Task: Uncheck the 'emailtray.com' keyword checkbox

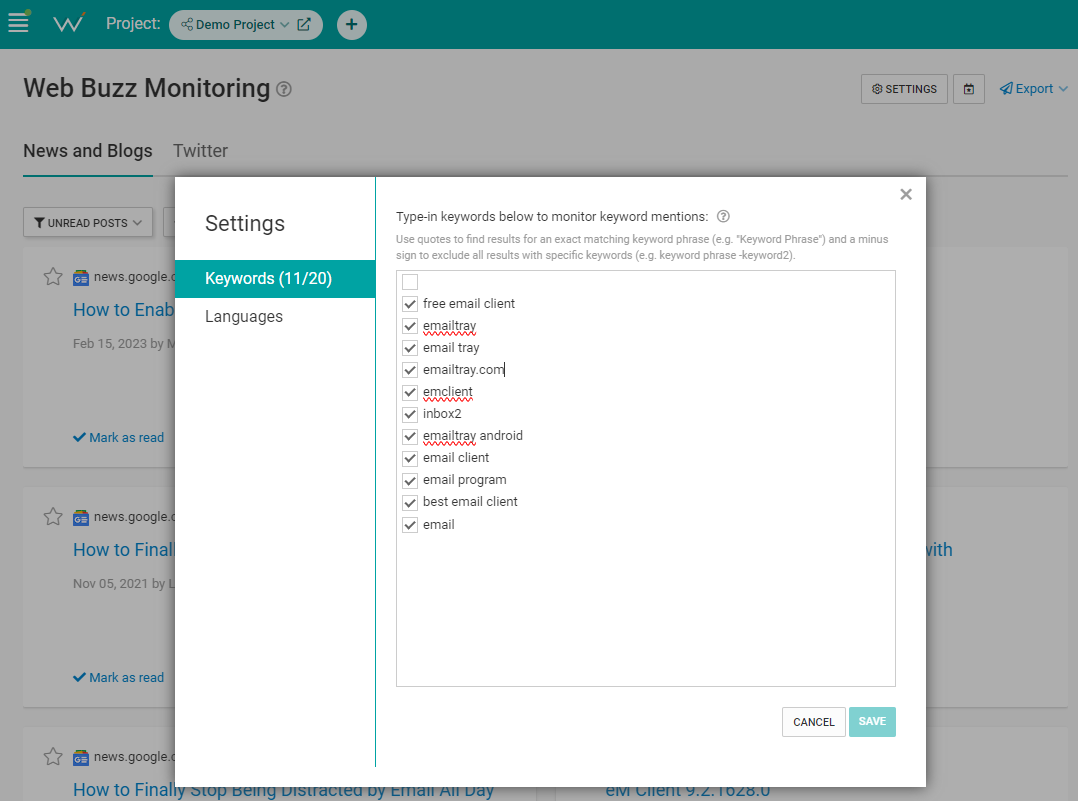Action: (x=410, y=370)
